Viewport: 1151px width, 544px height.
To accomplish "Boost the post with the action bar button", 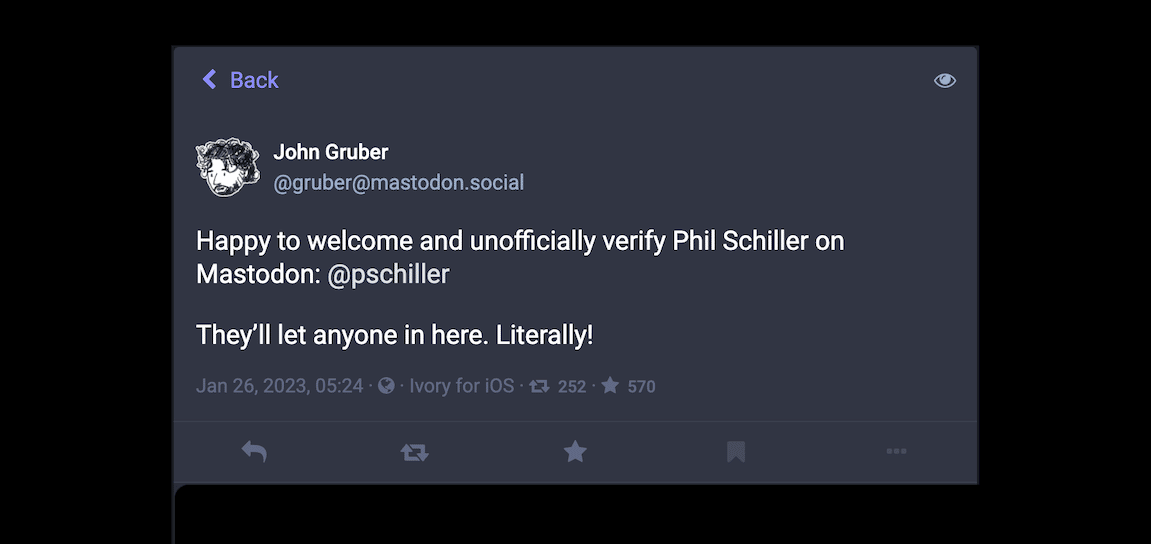I will point(414,452).
